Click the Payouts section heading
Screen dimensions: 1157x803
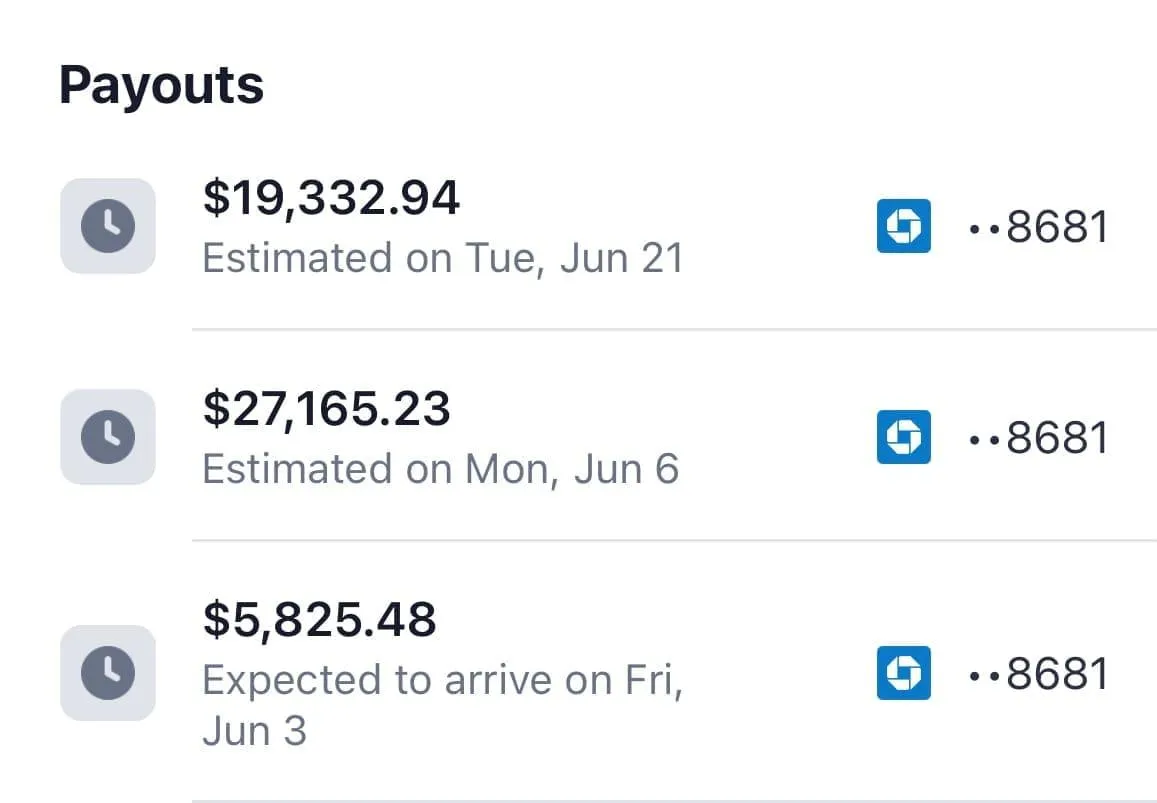[x=161, y=85]
